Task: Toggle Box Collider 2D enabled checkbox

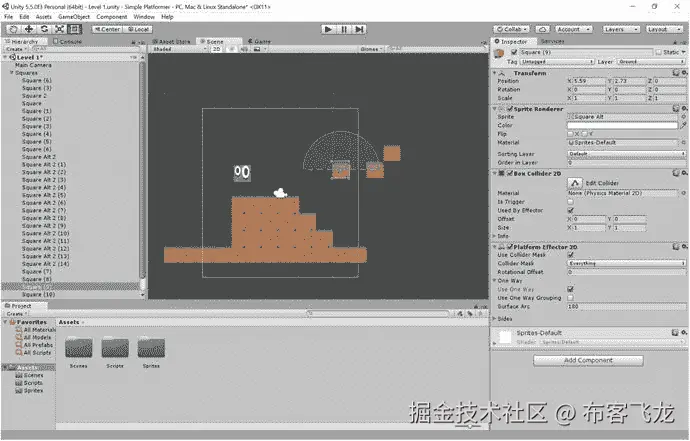Action: (x=510, y=173)
